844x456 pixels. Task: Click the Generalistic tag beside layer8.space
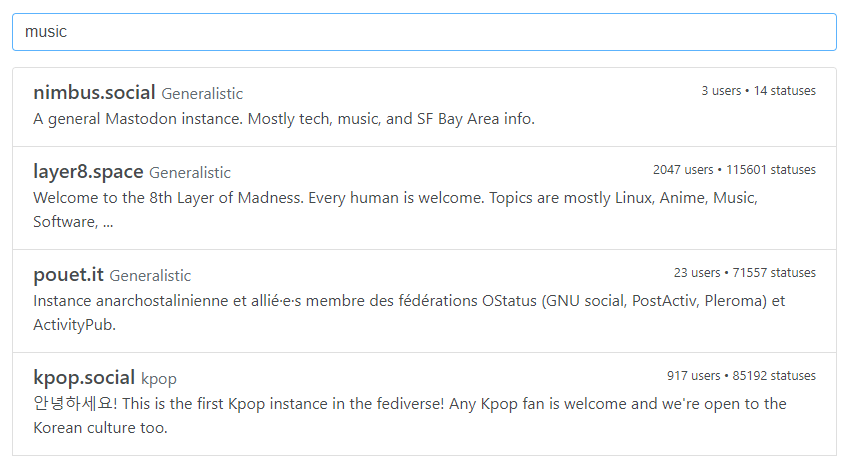[x=190, y=173]
